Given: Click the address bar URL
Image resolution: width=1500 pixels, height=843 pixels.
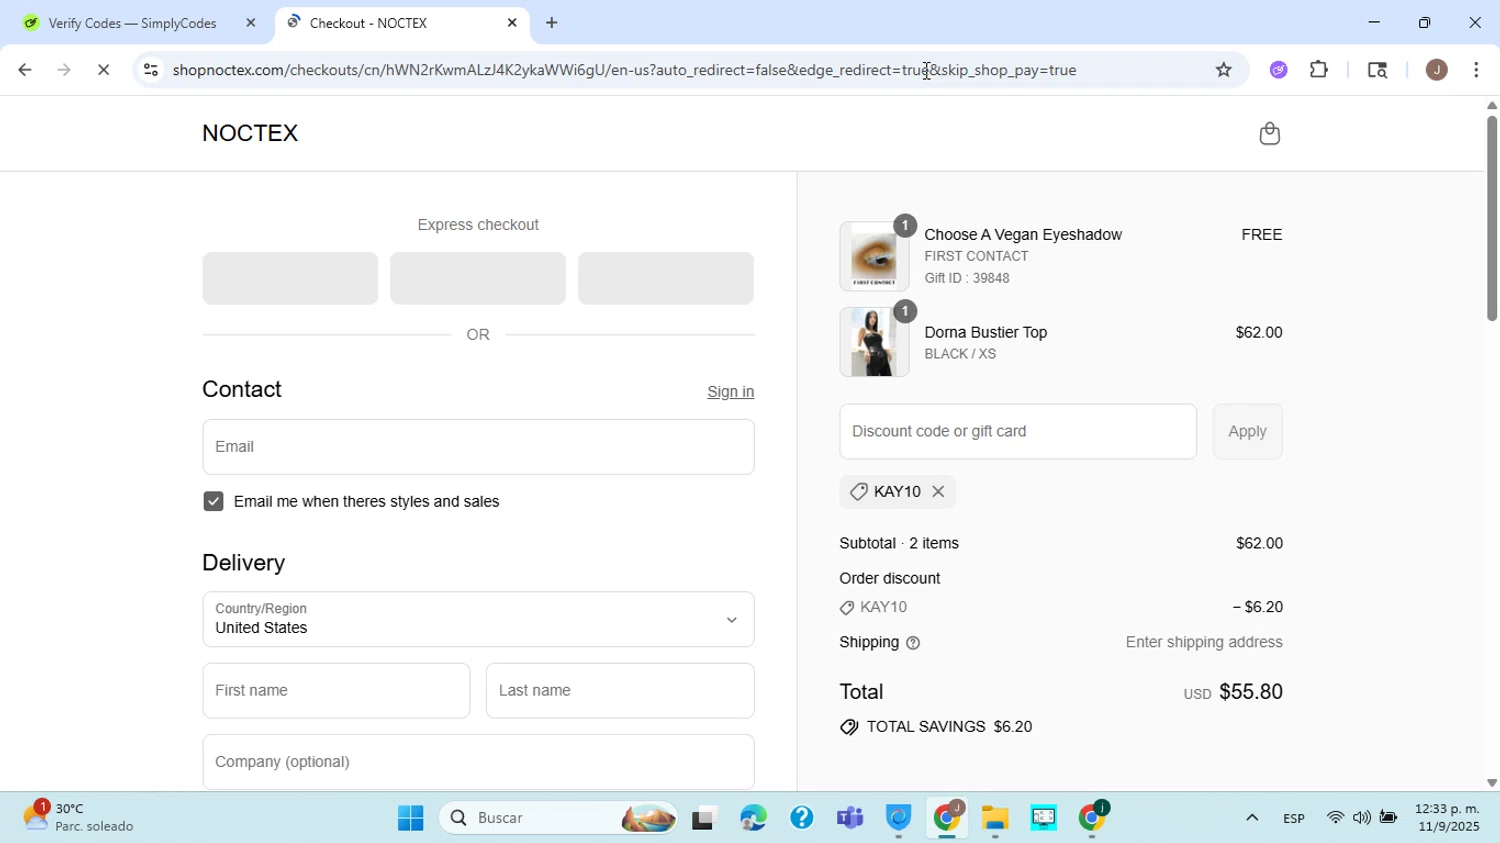Looking at the screenshot, I should [624, 70].
